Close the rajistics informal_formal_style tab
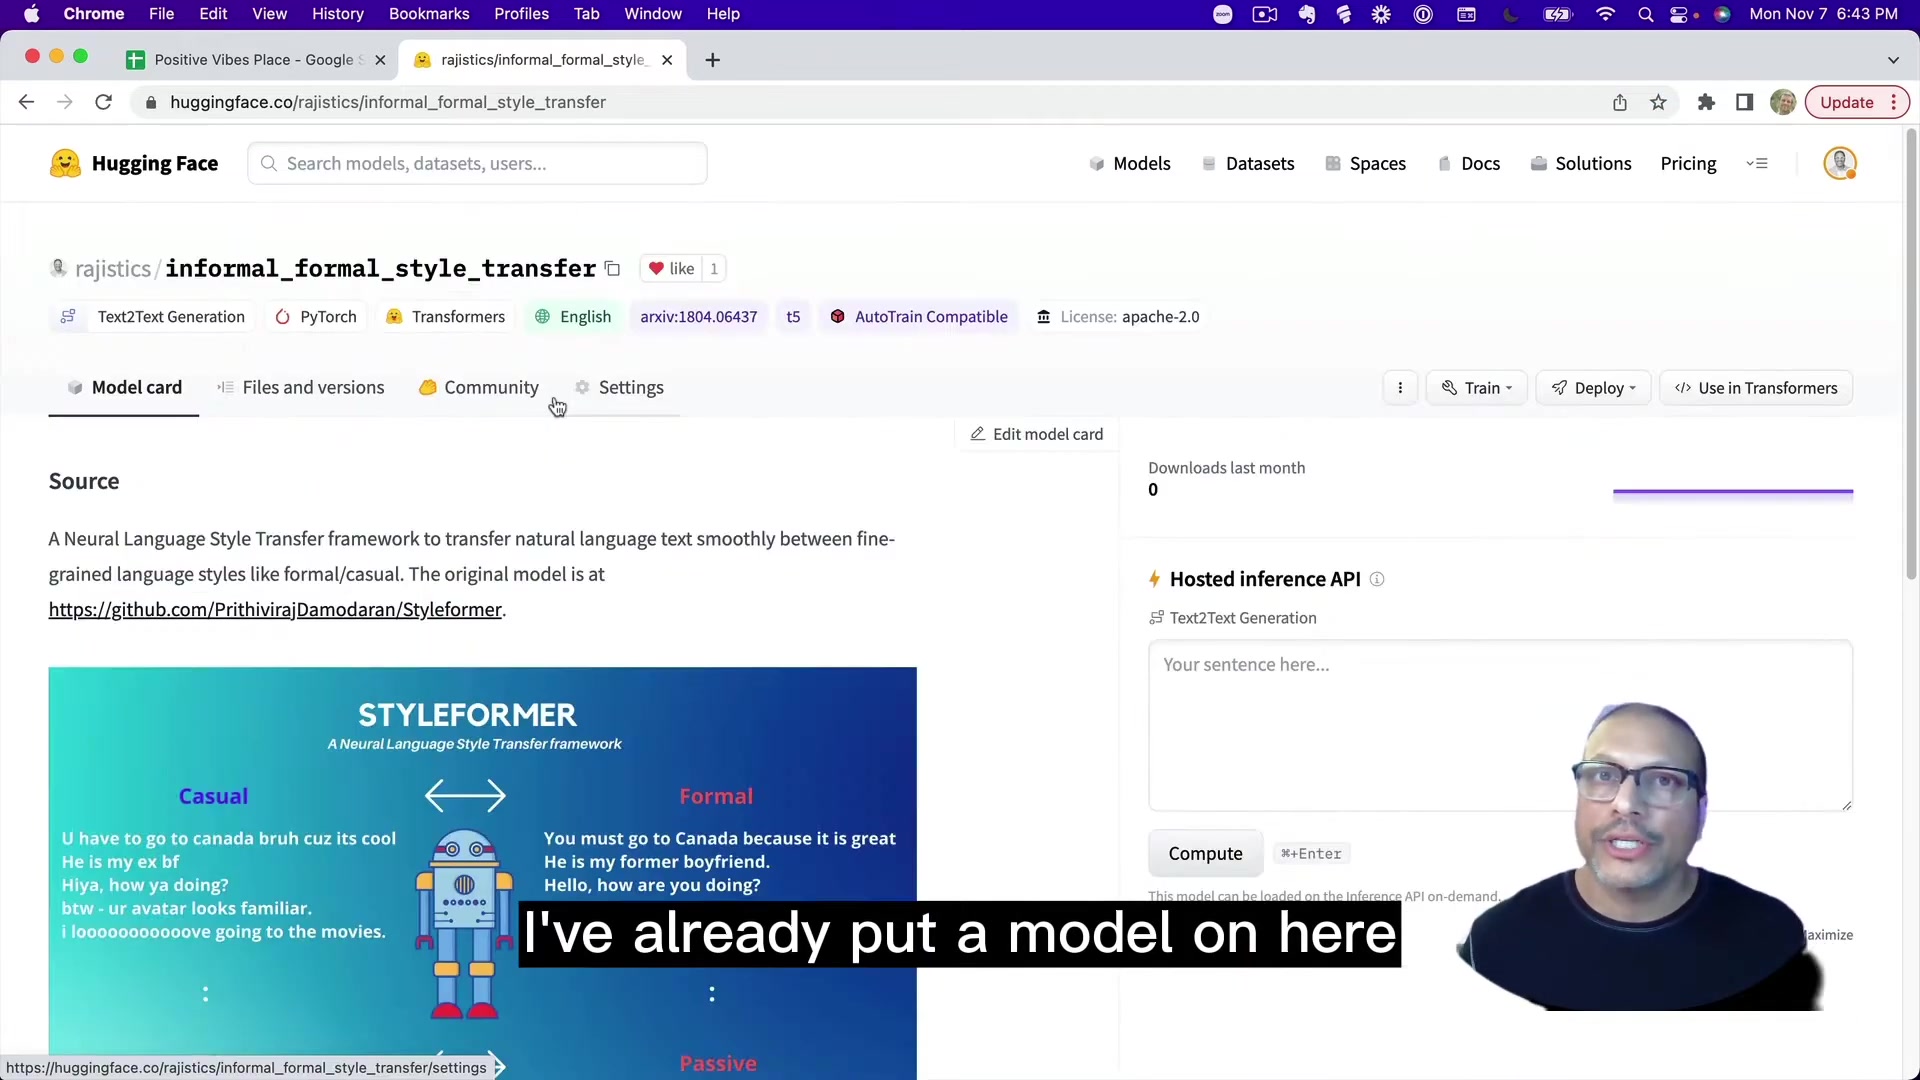Image resolution: width=1920 pixels, height=1080 pixels. [667, 60]
